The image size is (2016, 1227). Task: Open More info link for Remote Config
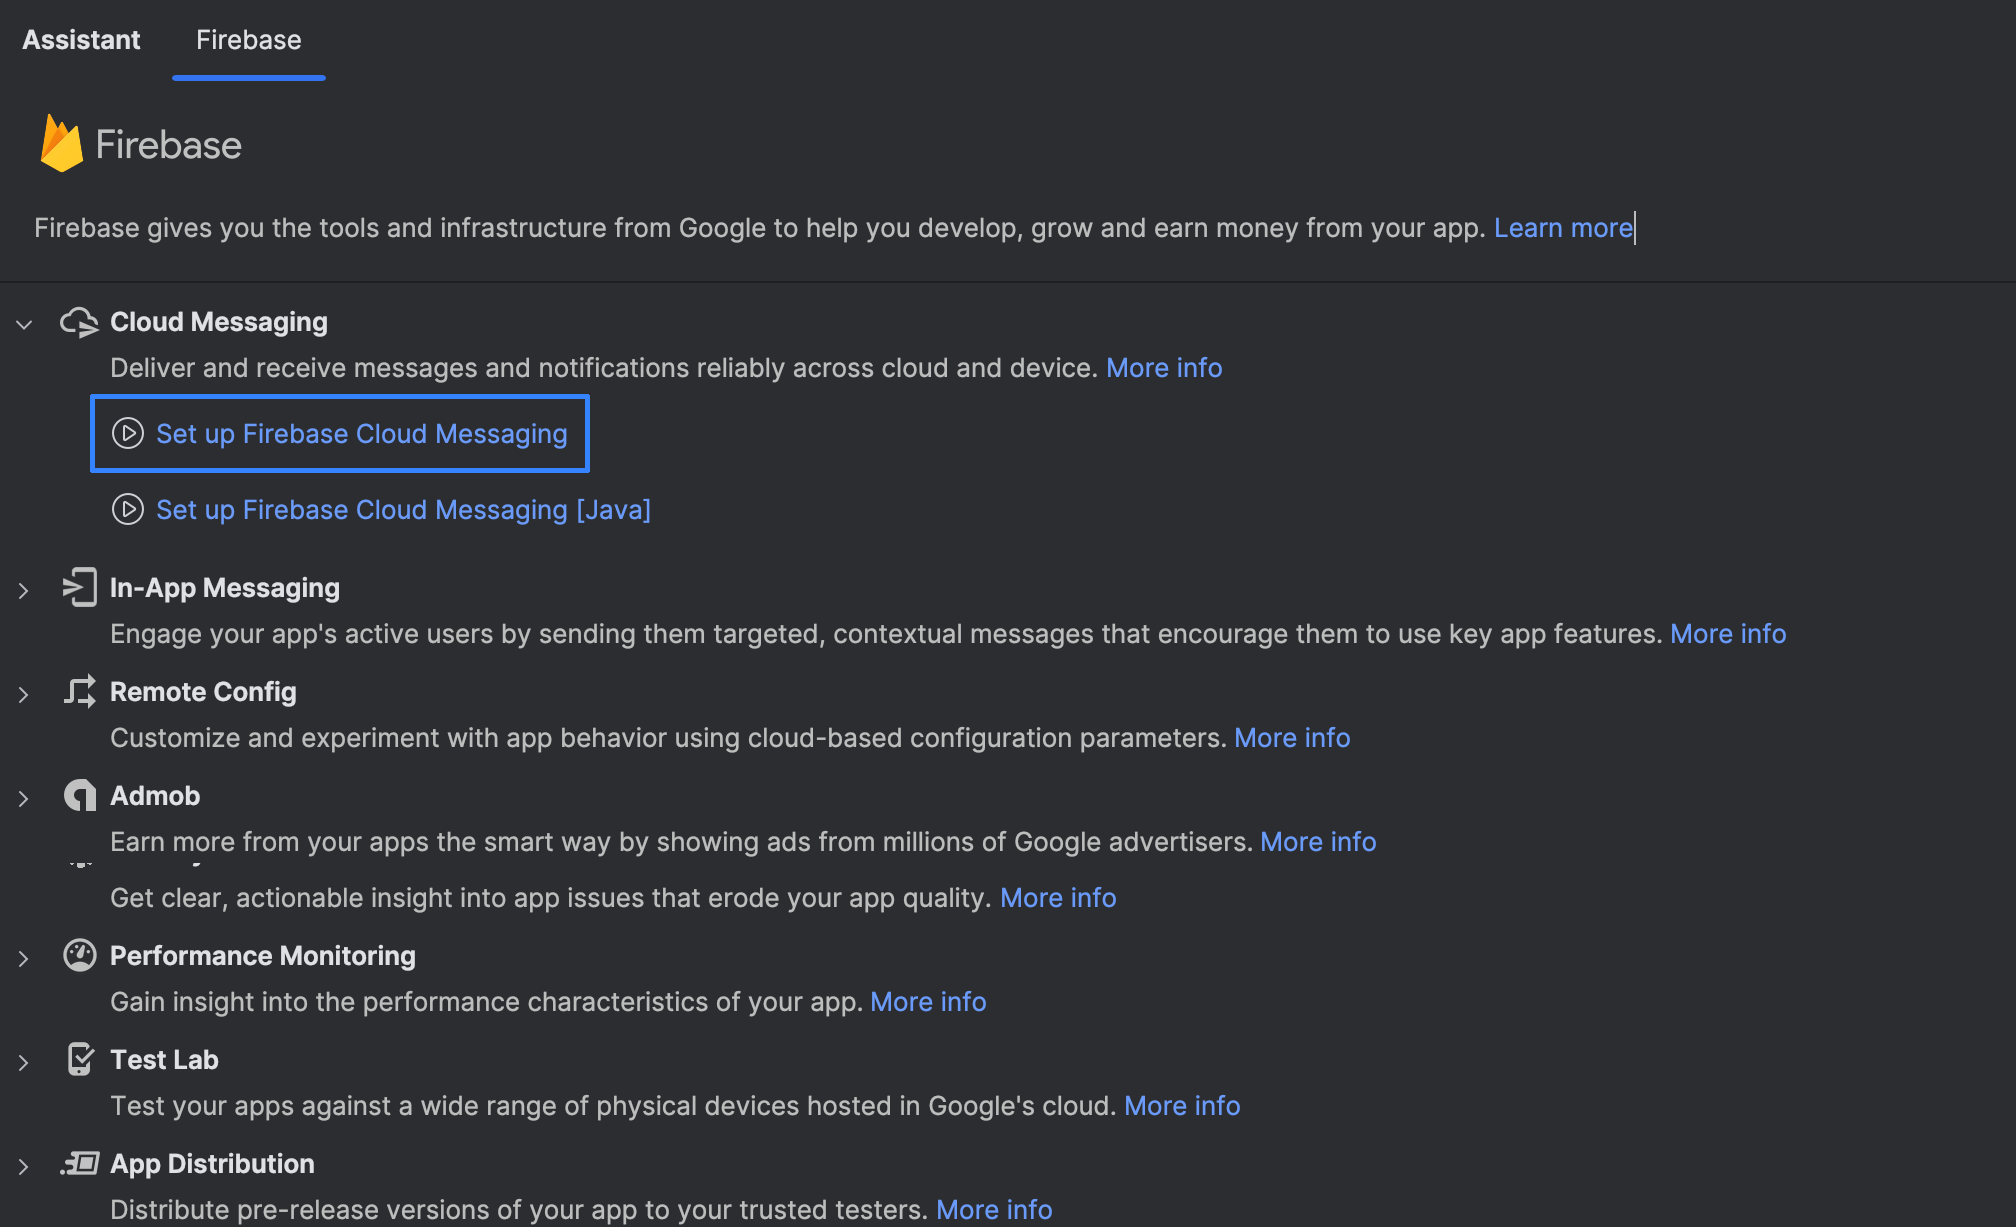coord(1292,738)
